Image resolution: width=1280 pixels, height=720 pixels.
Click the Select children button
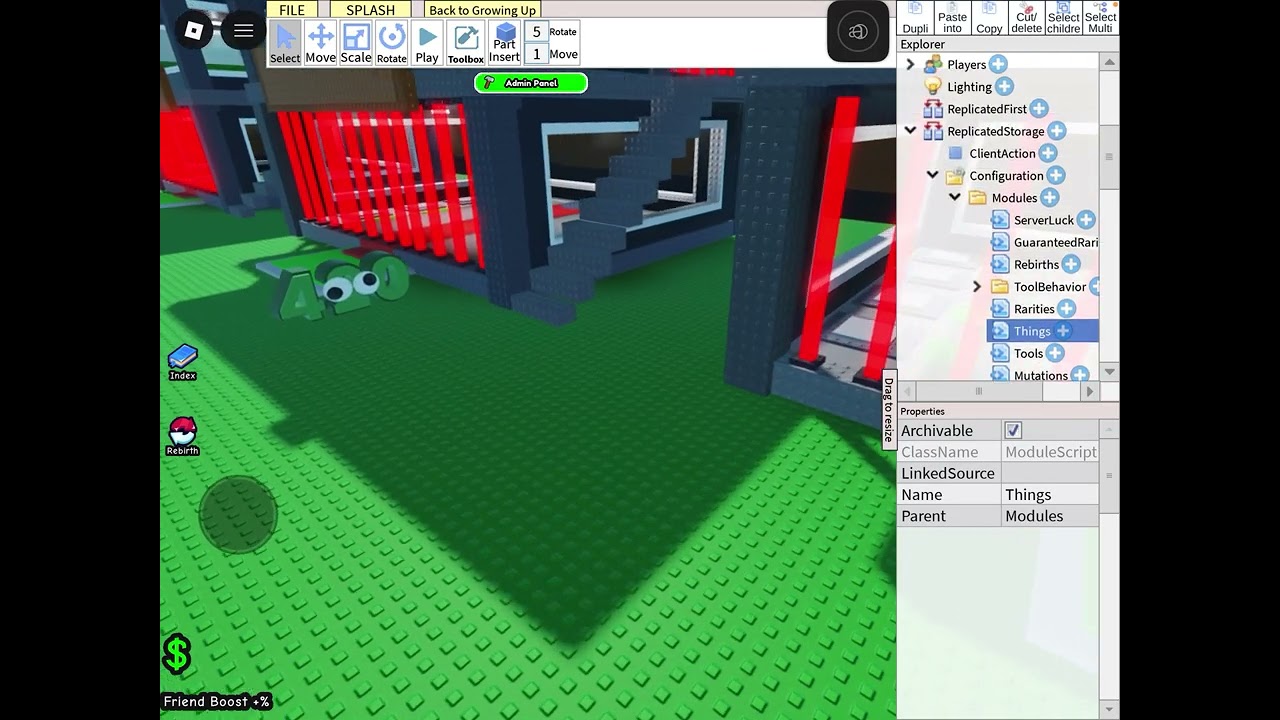click(x=1063, y=18)
